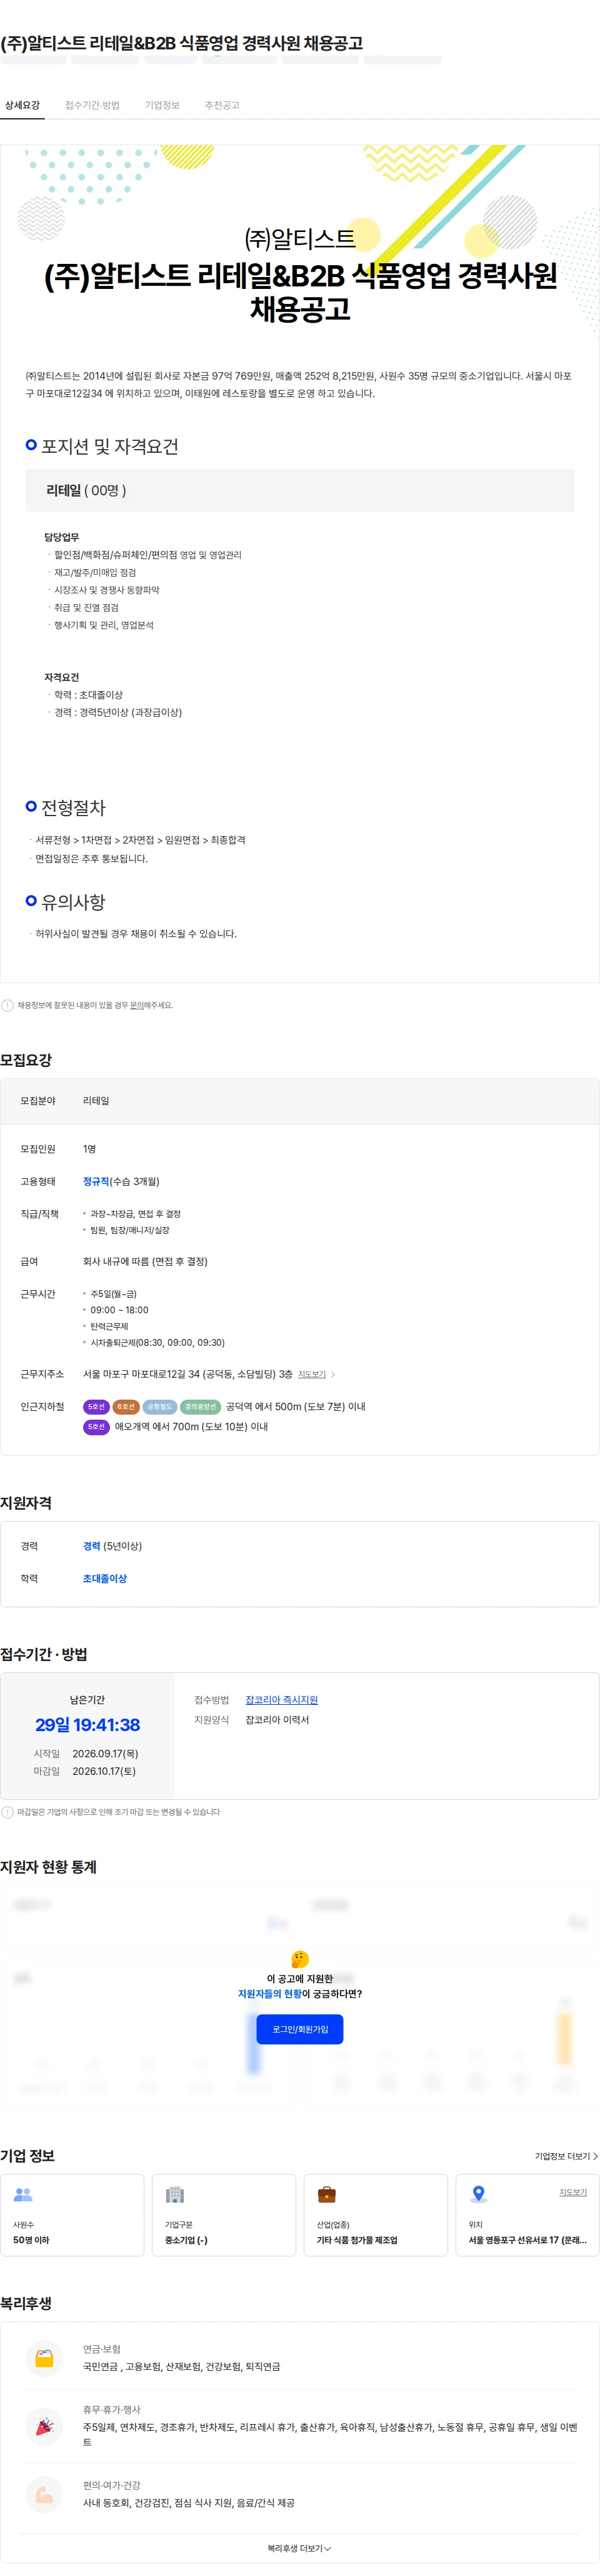
Task: Click the 문의 link under the job details
Action: (137, 1005)
